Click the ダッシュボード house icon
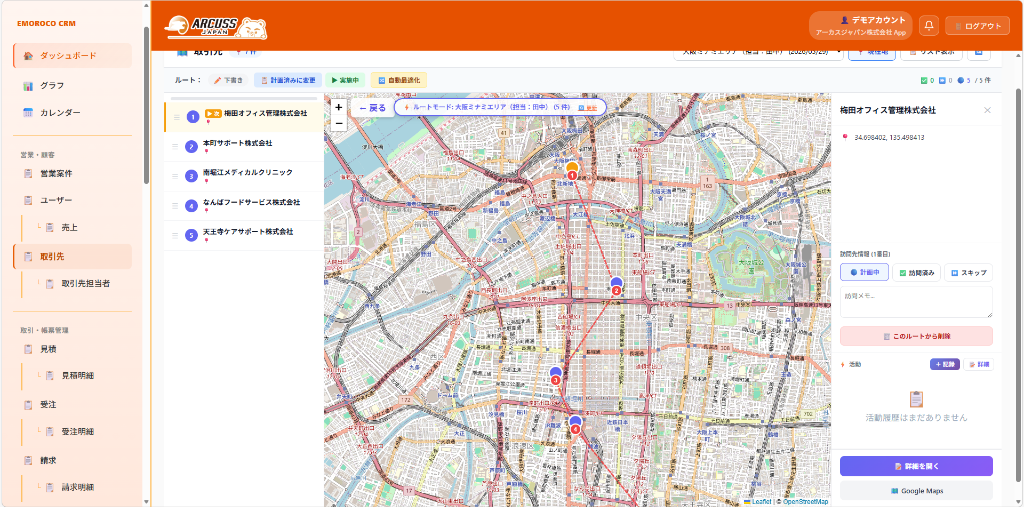Image resolution: width=1024 pixels, height=507 pixels. point(28,56)
